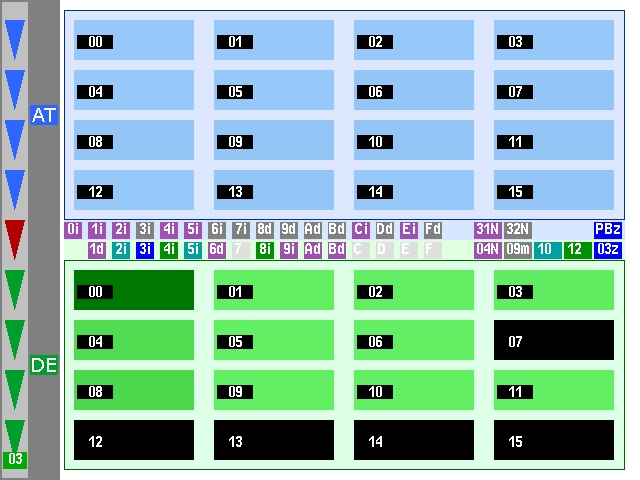
Task: Click green cell 10 in DE panel
Action: point(414,390)
